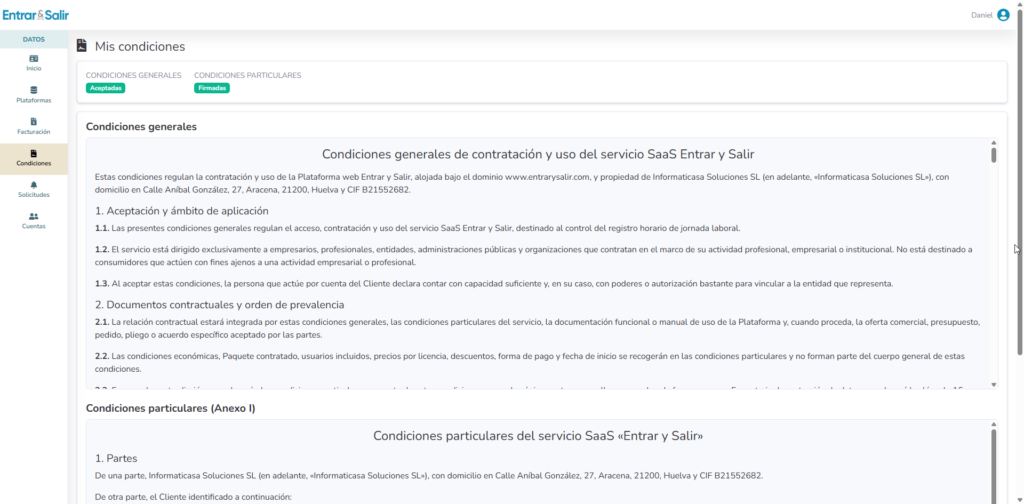Click the Facturación invoice icon
This screenshot has width=1024, height=504.
coord(34,121)
